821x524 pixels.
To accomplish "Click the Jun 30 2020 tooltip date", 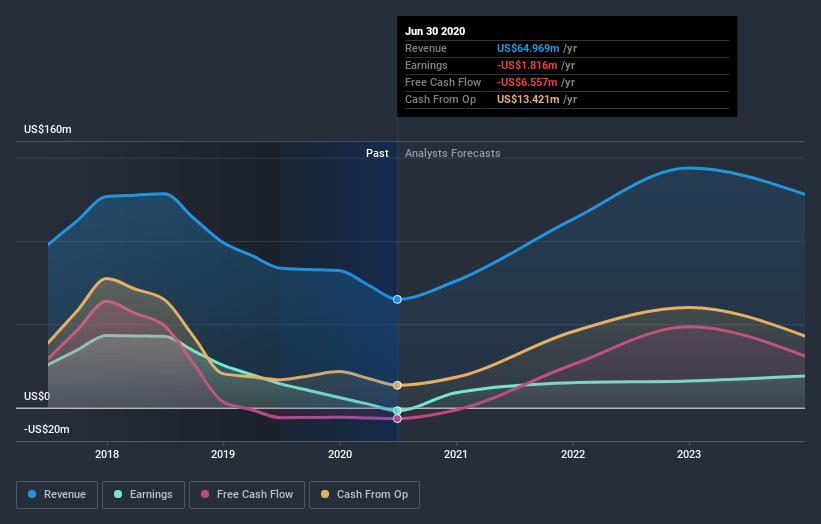I will 435,31.
